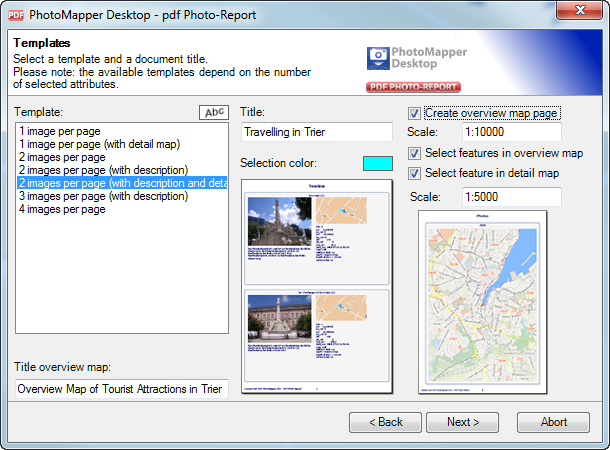The height and width of the screenshot is (450, 610).
Task: Select '4 images per page' template
Action: (62, 209)
